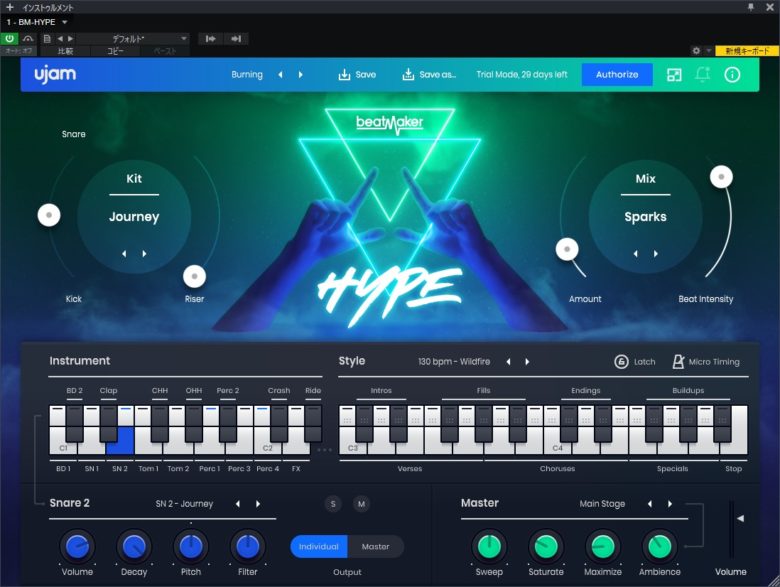Click the Snare slider handle
The image size is (780, 587).
49,215
